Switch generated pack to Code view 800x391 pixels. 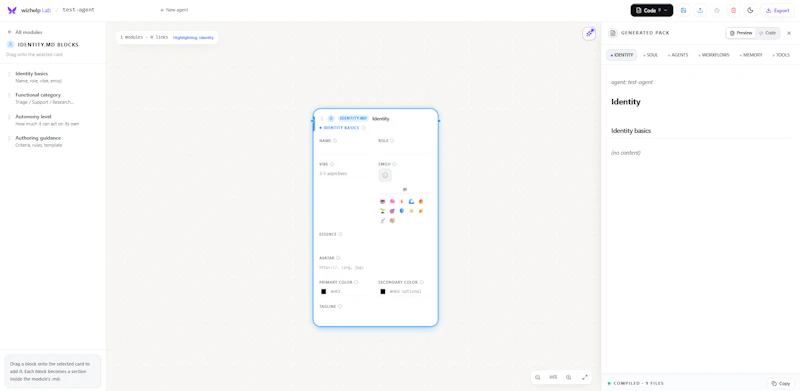tap(767, 33)
